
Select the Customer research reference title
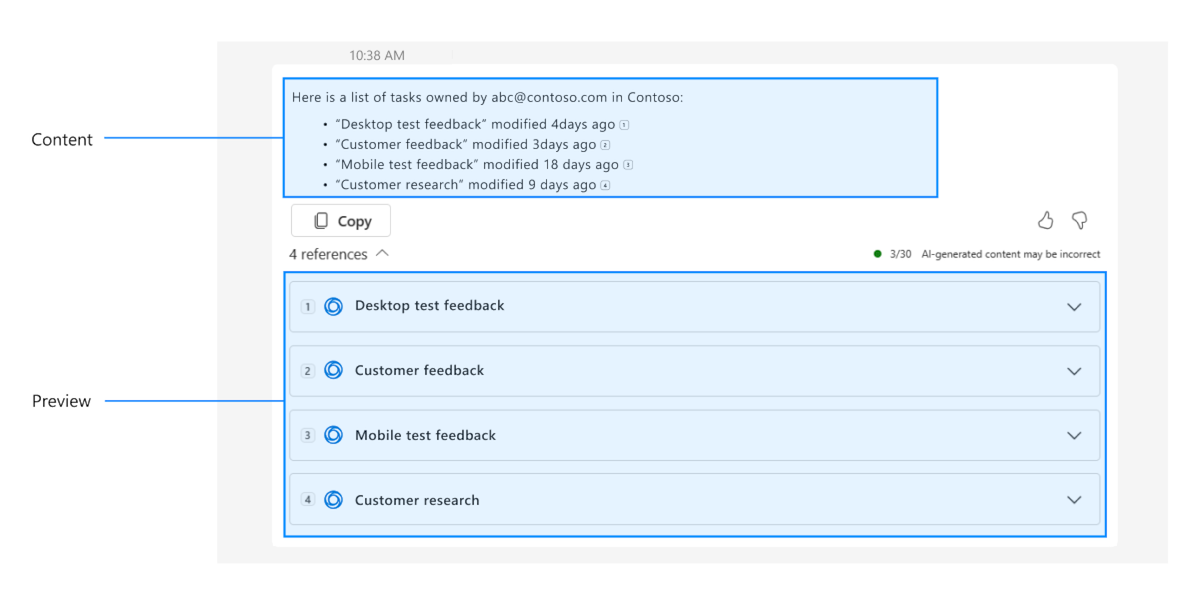[417, 500]
